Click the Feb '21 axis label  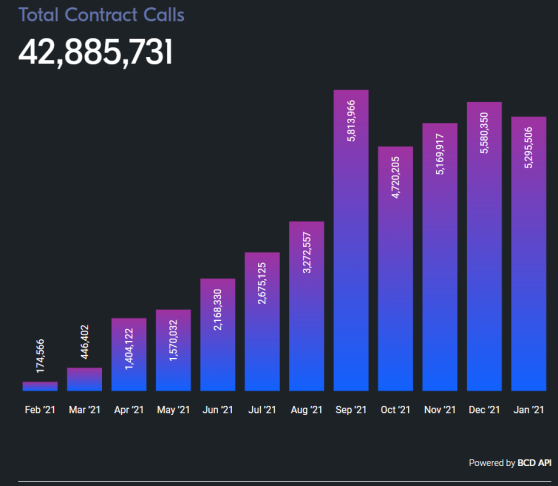pos(40,410)
